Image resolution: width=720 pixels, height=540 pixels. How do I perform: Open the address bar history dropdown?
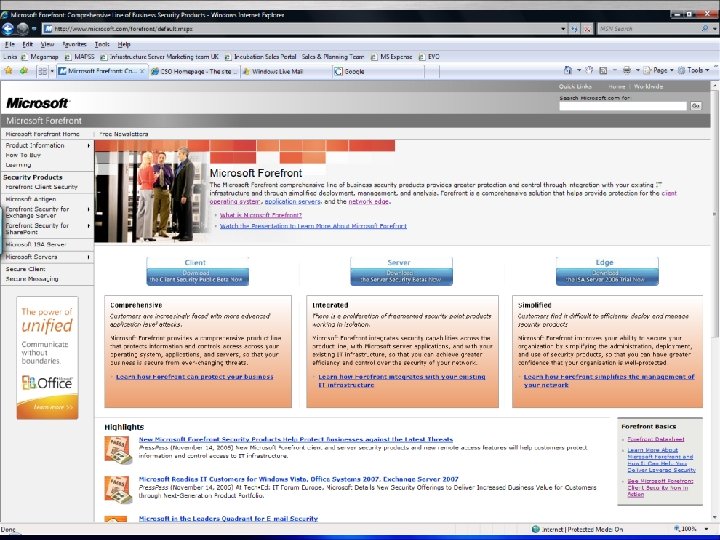(563, 28)
